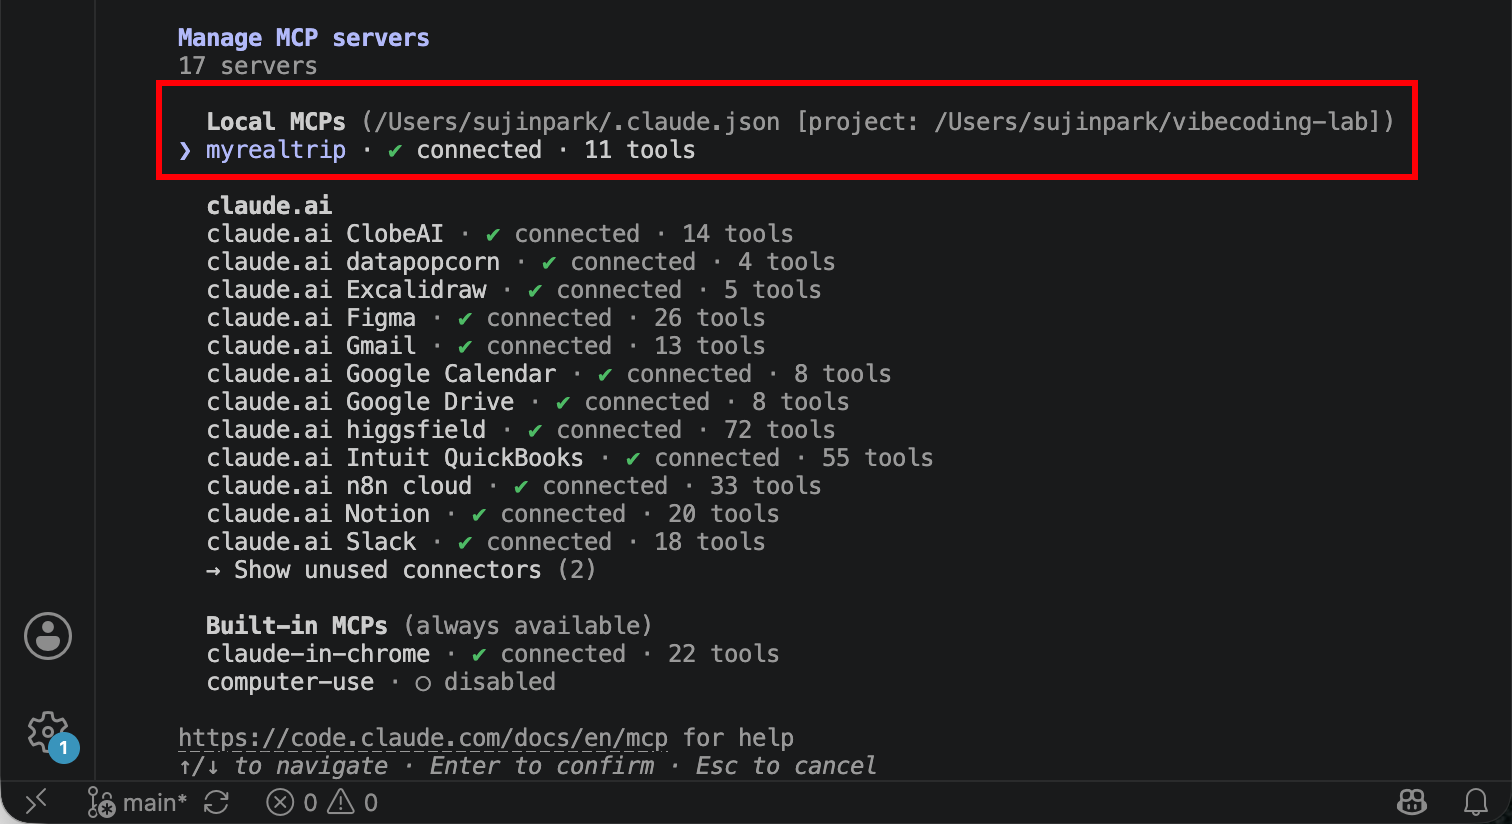Open the Copilot status icon

coord(1411,802)
